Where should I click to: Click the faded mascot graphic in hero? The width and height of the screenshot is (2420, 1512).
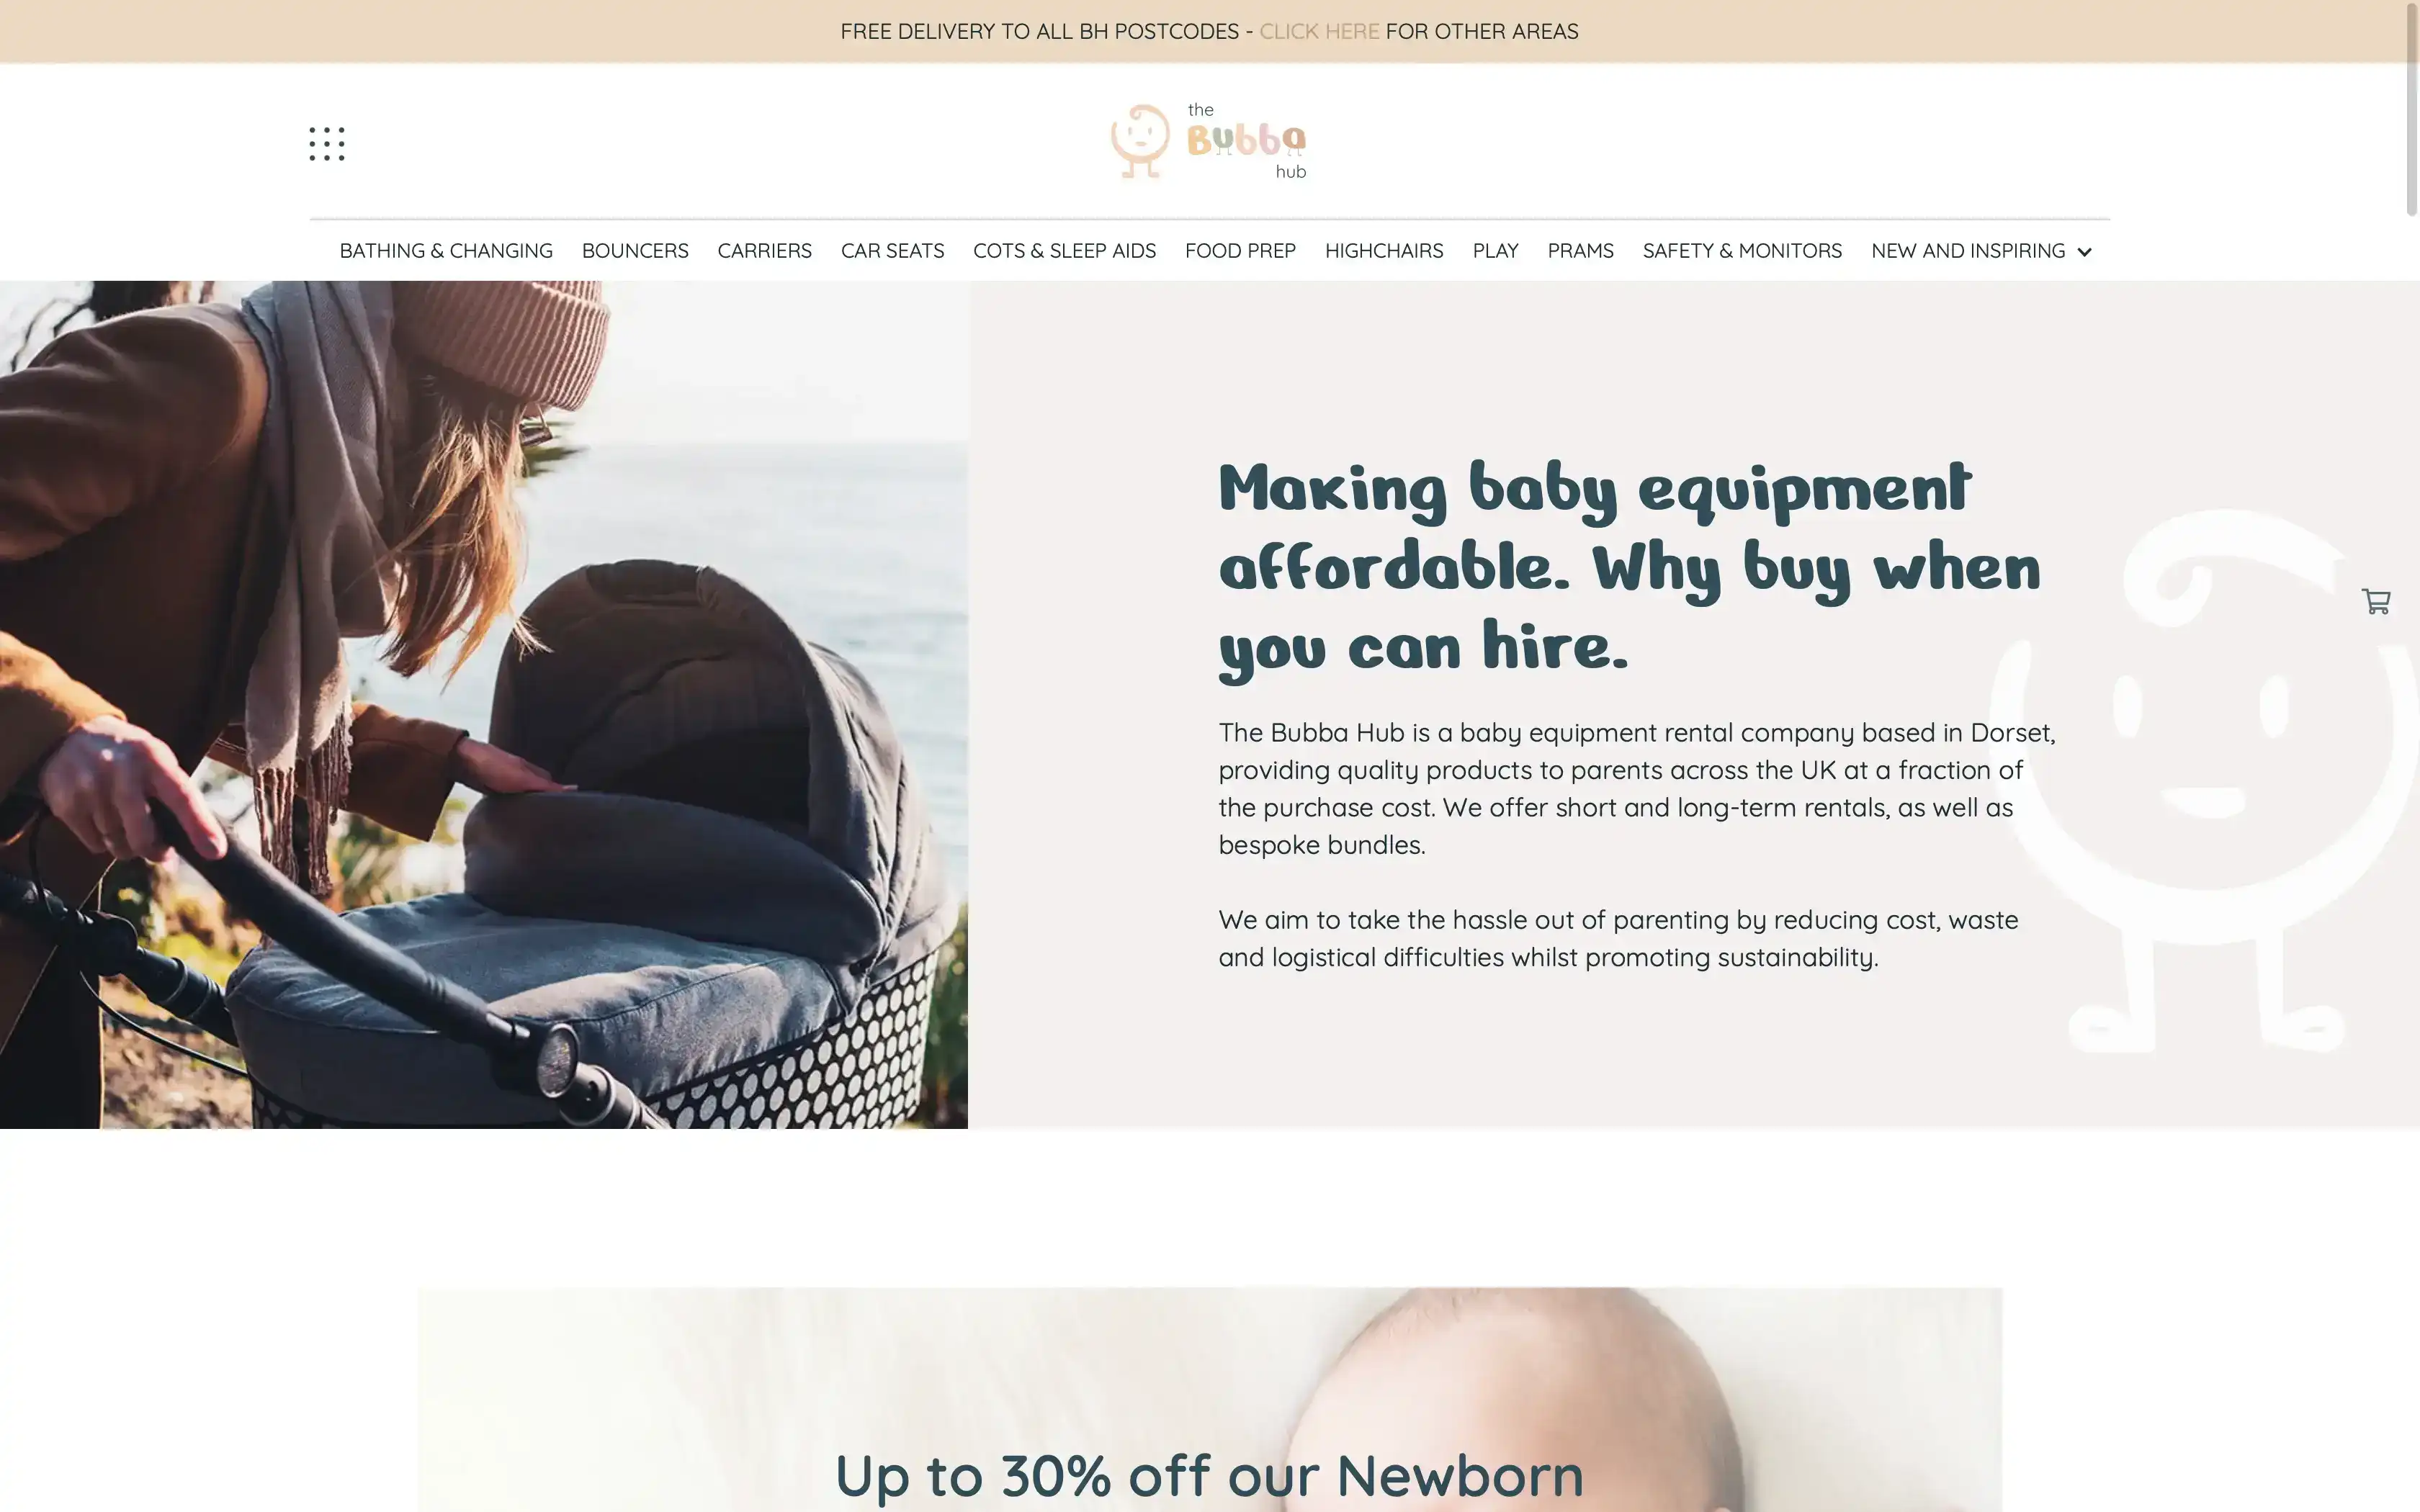(x=2205, y=781)
